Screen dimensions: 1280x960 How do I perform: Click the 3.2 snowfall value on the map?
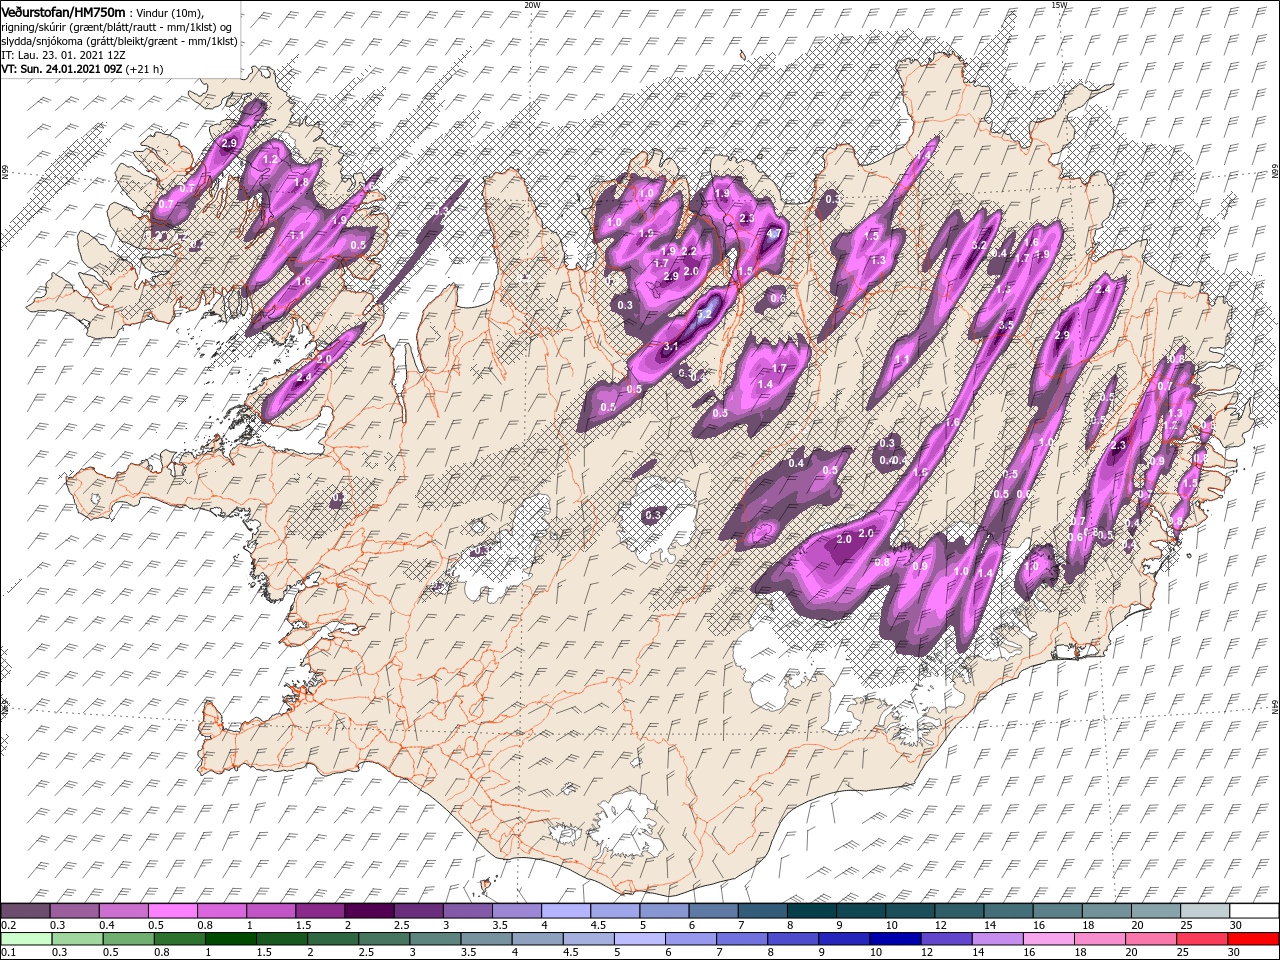(x=979, y=245)
